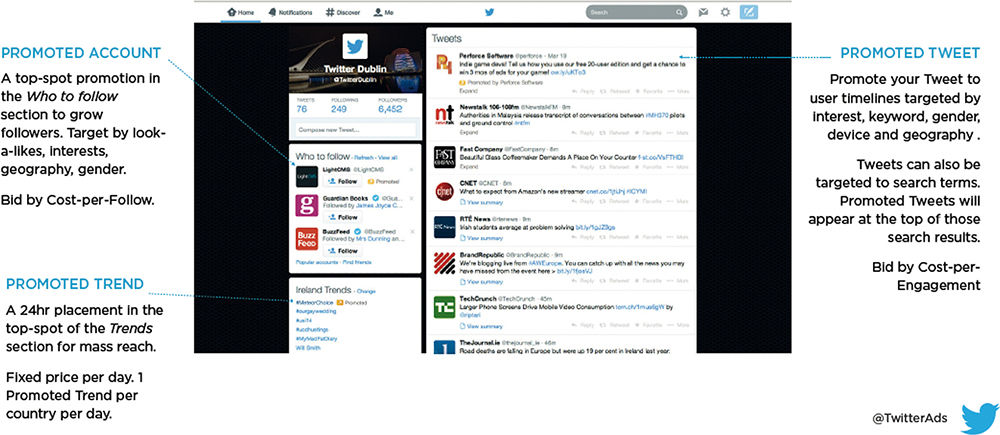Image resolution: width=1000 pixels, height=435 pixels.
Task: Open the RTÉ News avatar
Action: click(x=444, y=226)
